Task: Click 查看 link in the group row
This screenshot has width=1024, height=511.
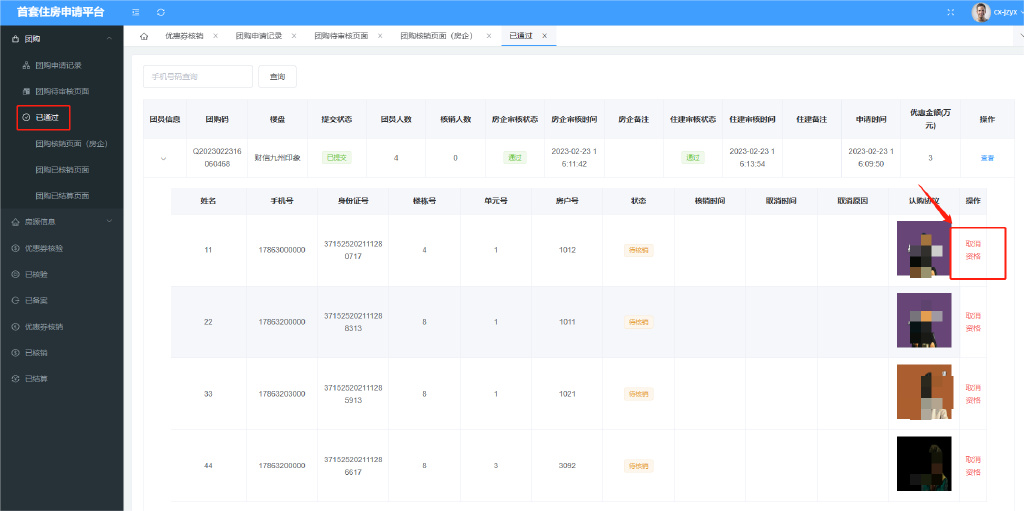Action: [x=987, y=158]
